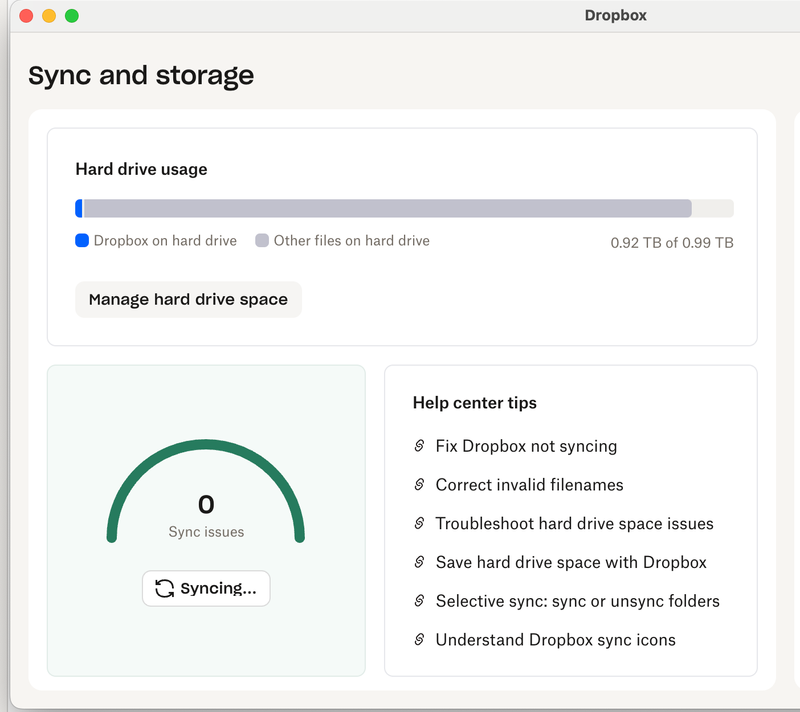Viewport: 800px width, 712px height.
Task: Open Selective sync: sync or unsync folders
Action: (577, 601)
